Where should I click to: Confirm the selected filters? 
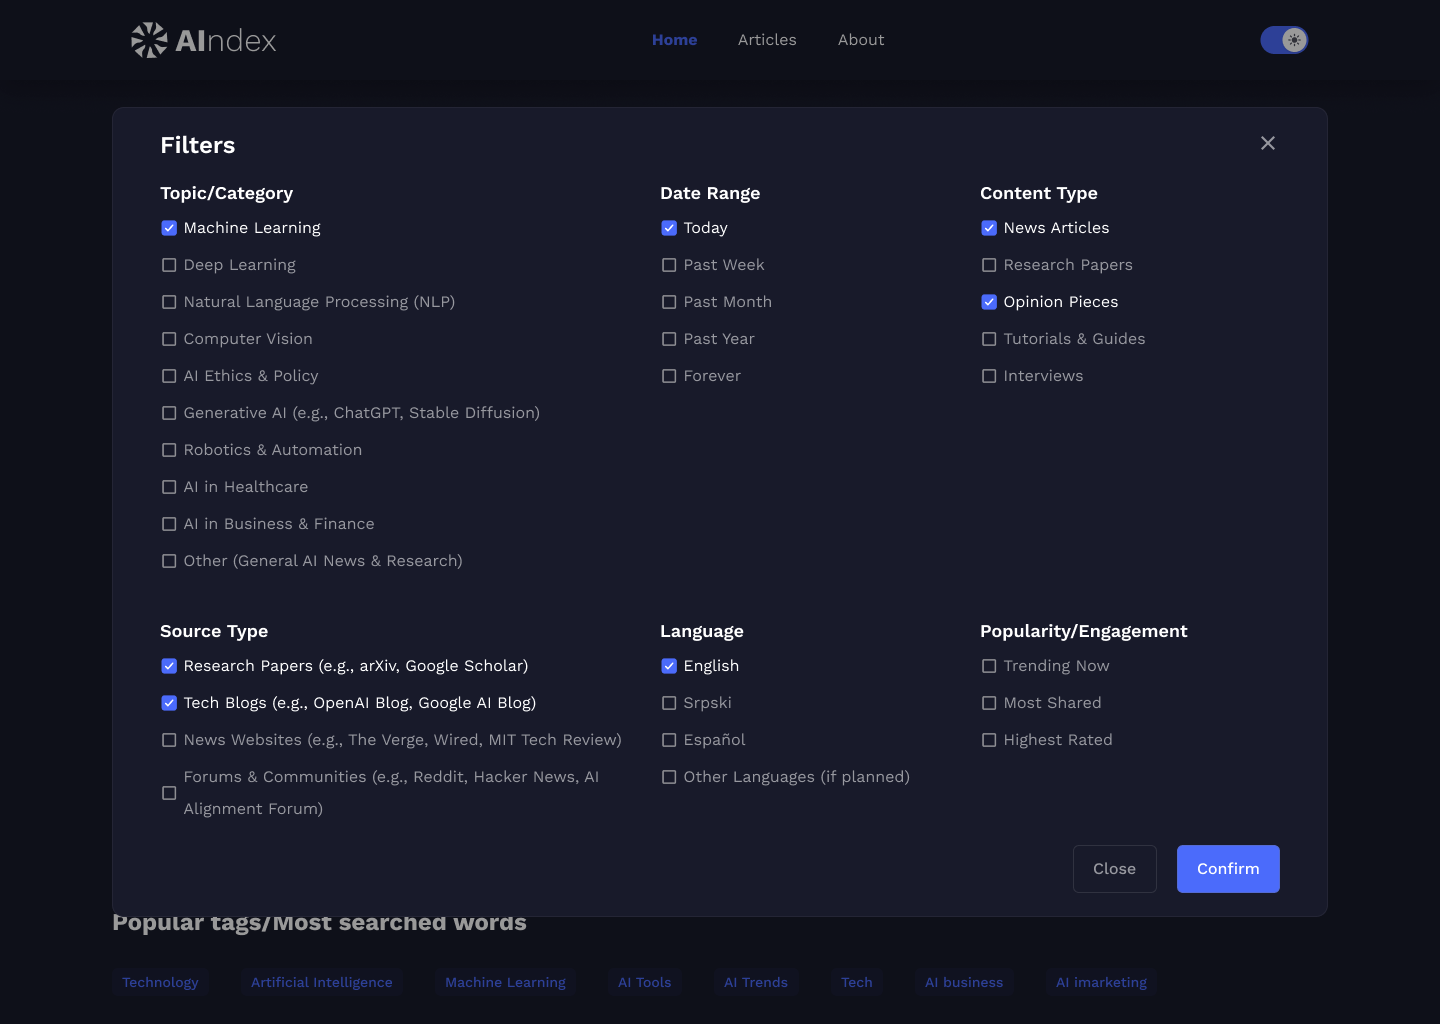pos(1227,868)
